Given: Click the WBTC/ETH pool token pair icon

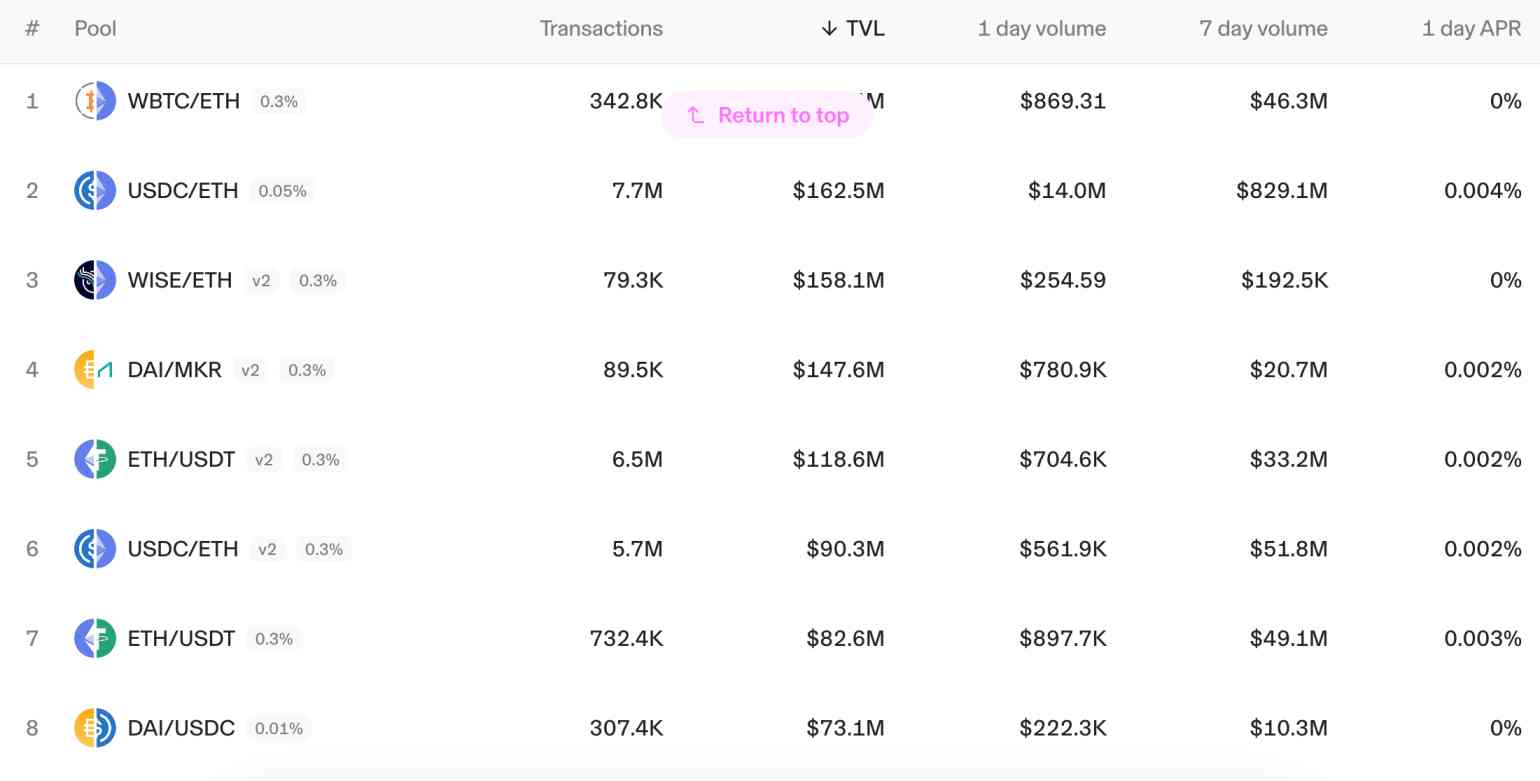Looking at the screenshot, I should (x=94, y=100).
